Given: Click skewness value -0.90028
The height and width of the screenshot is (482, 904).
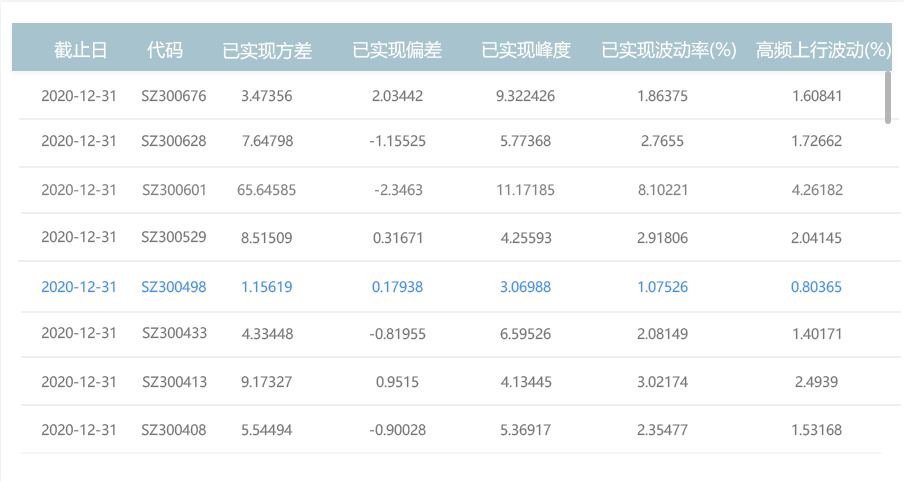Looking at the screenshot, I should (398, 429).
